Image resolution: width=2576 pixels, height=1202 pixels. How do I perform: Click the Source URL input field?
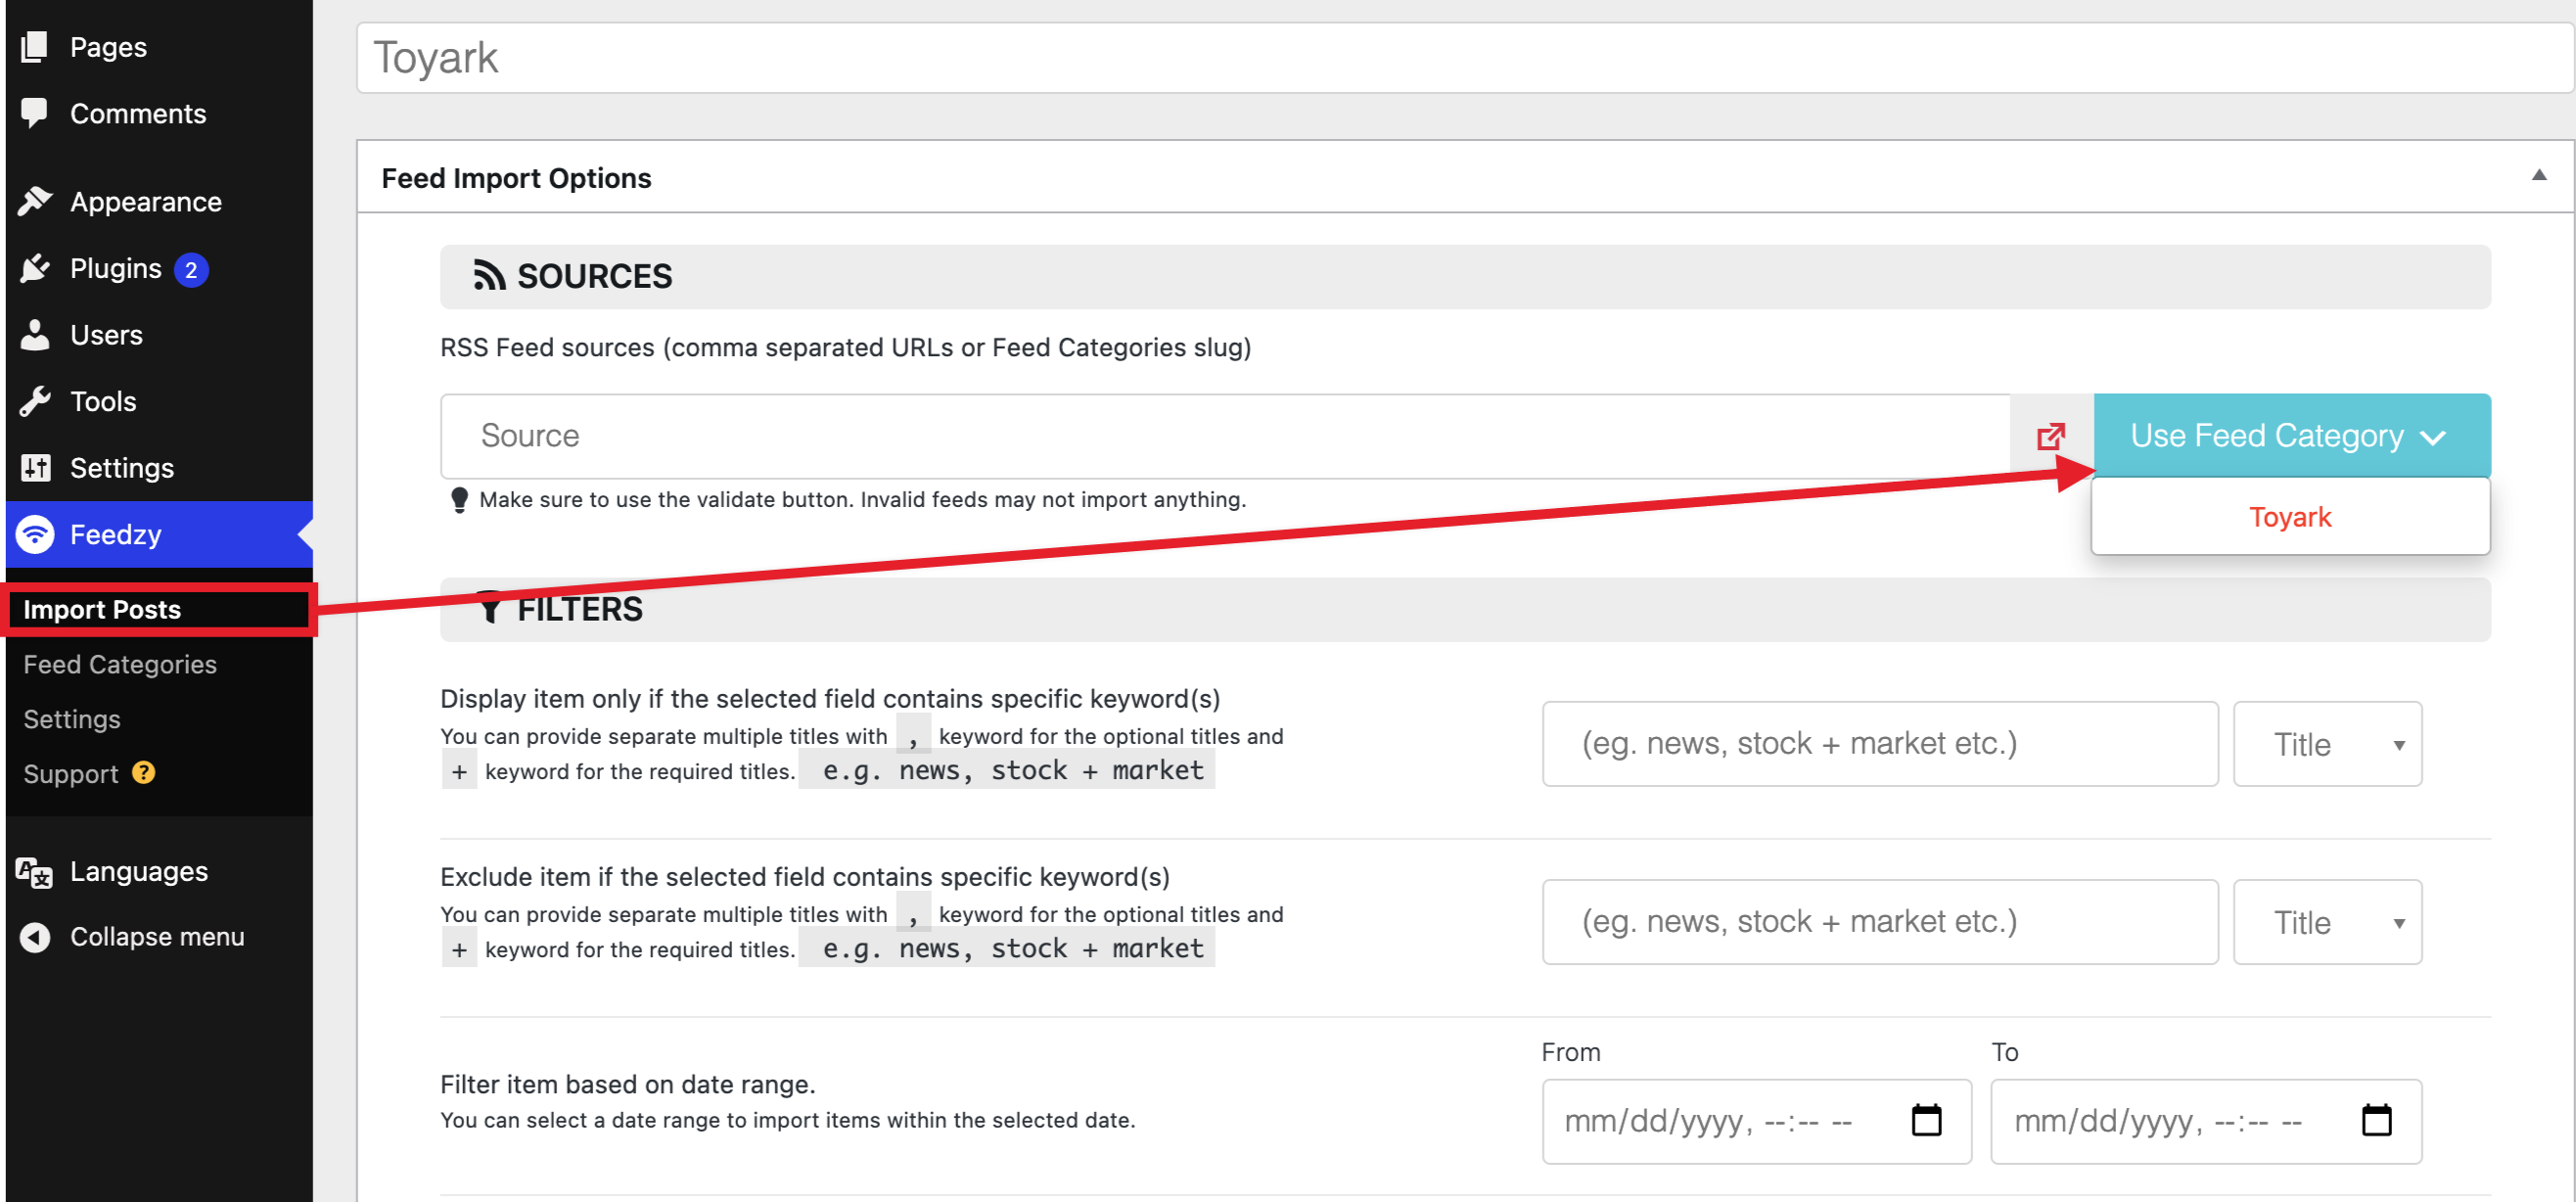[x=1225, y=436]
